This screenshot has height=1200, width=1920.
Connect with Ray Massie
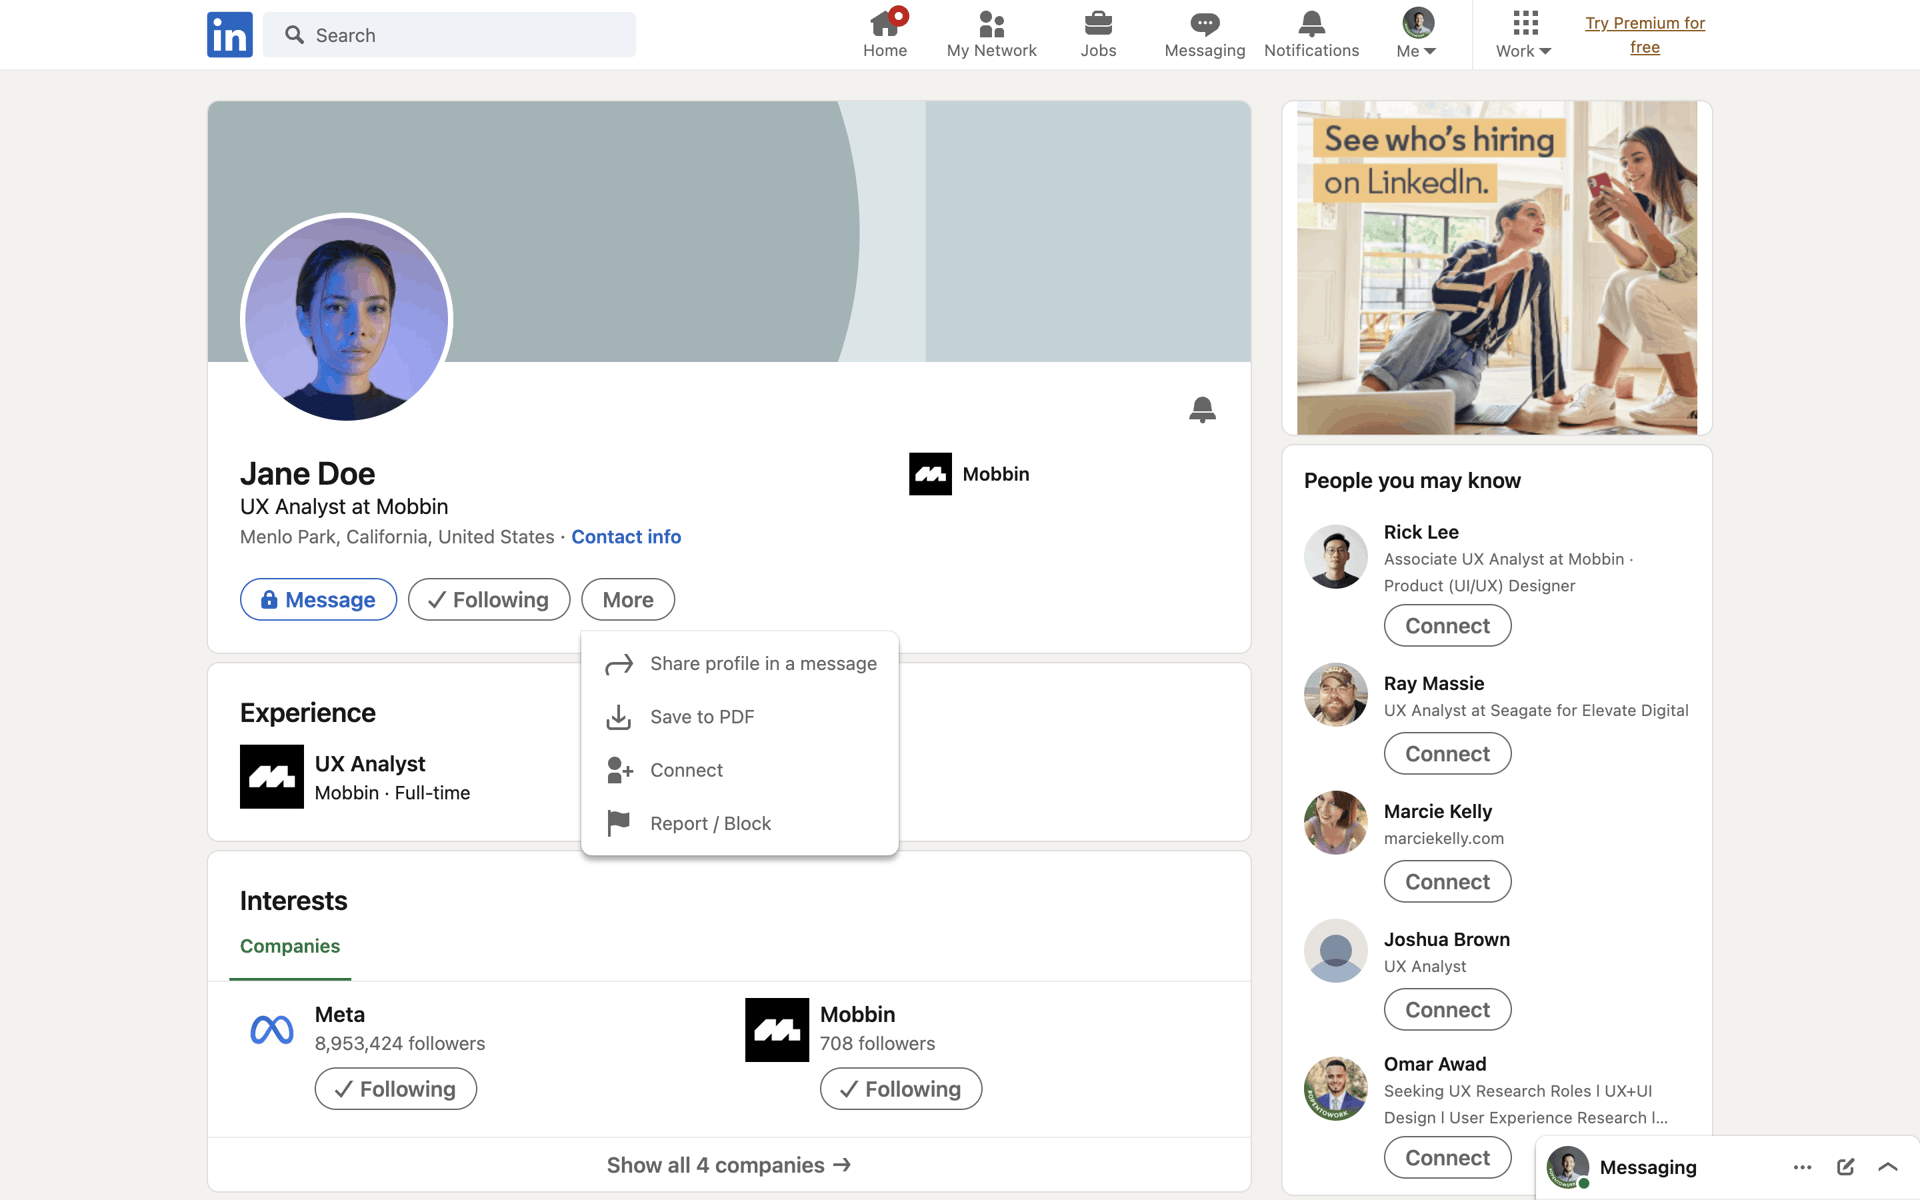click(x=1447, y=754)
